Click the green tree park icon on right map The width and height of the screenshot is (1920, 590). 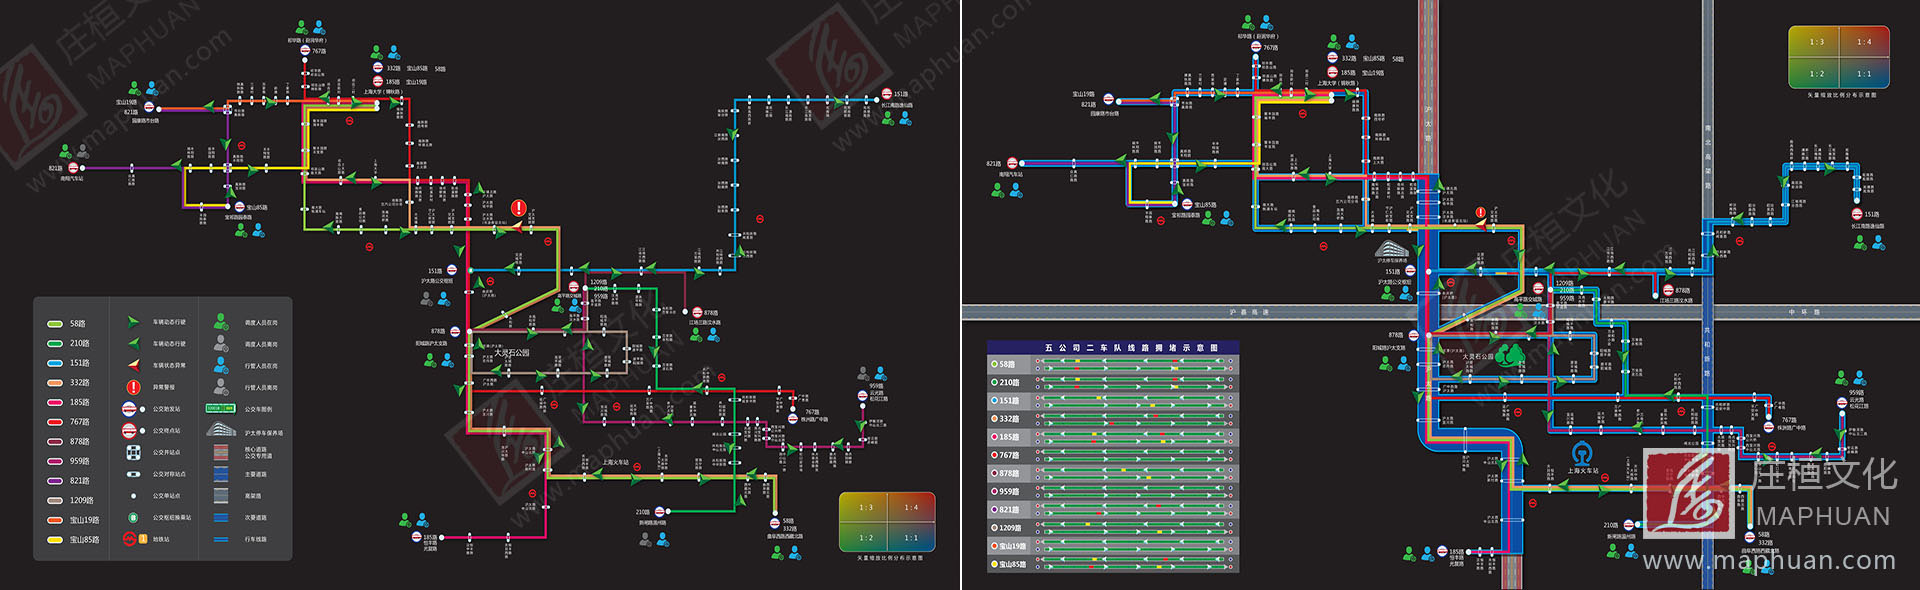pyautogui.click(x=1514, y=355)
